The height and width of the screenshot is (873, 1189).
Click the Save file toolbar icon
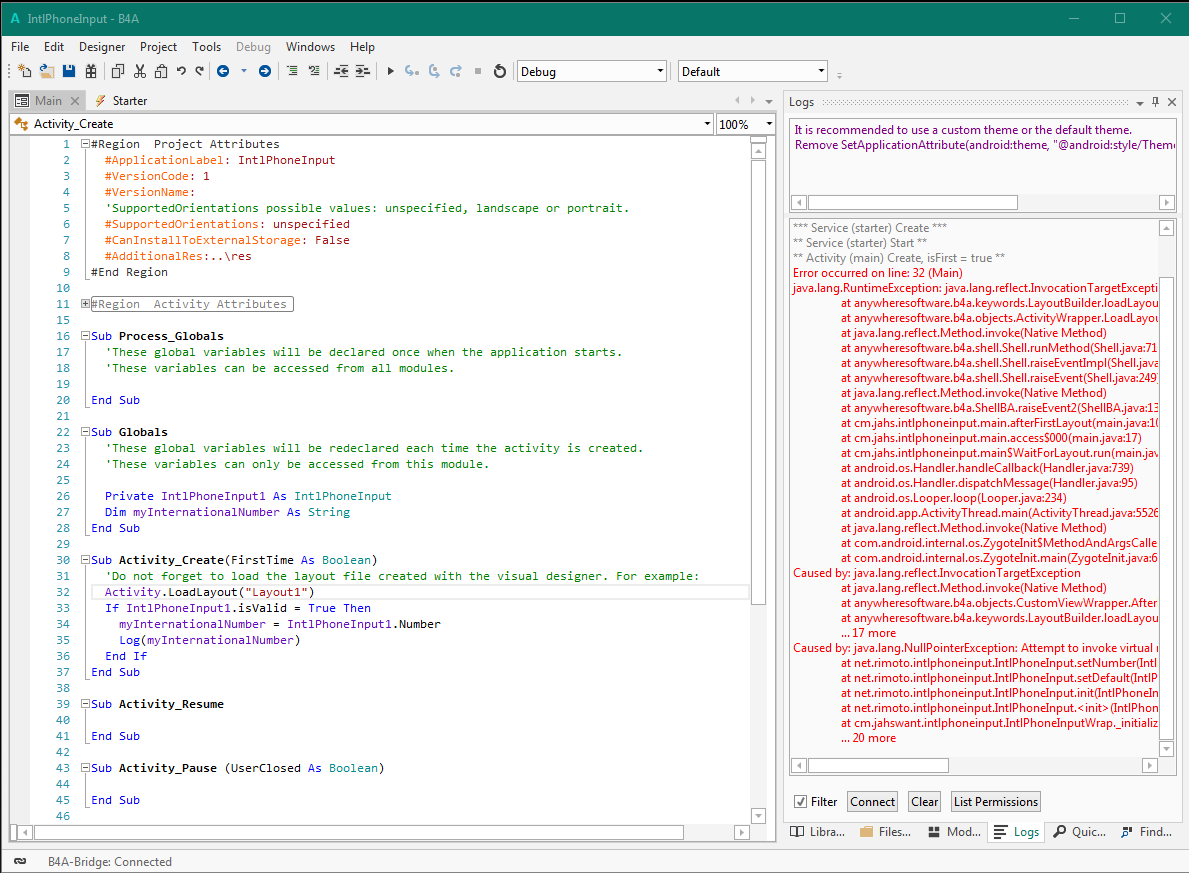click(x=69, y=71)
